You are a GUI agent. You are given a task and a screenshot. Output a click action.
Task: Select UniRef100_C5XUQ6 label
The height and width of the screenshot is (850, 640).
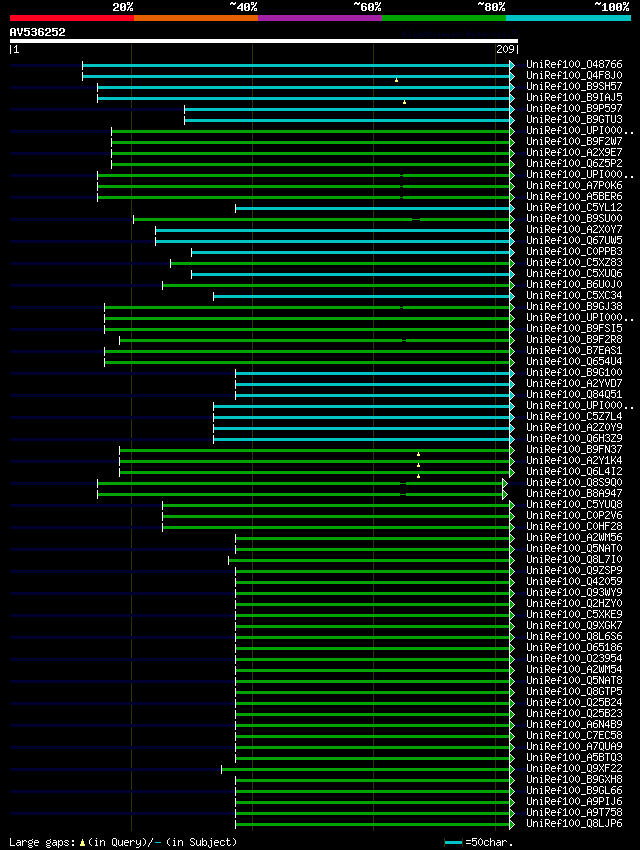coord(574,273)
